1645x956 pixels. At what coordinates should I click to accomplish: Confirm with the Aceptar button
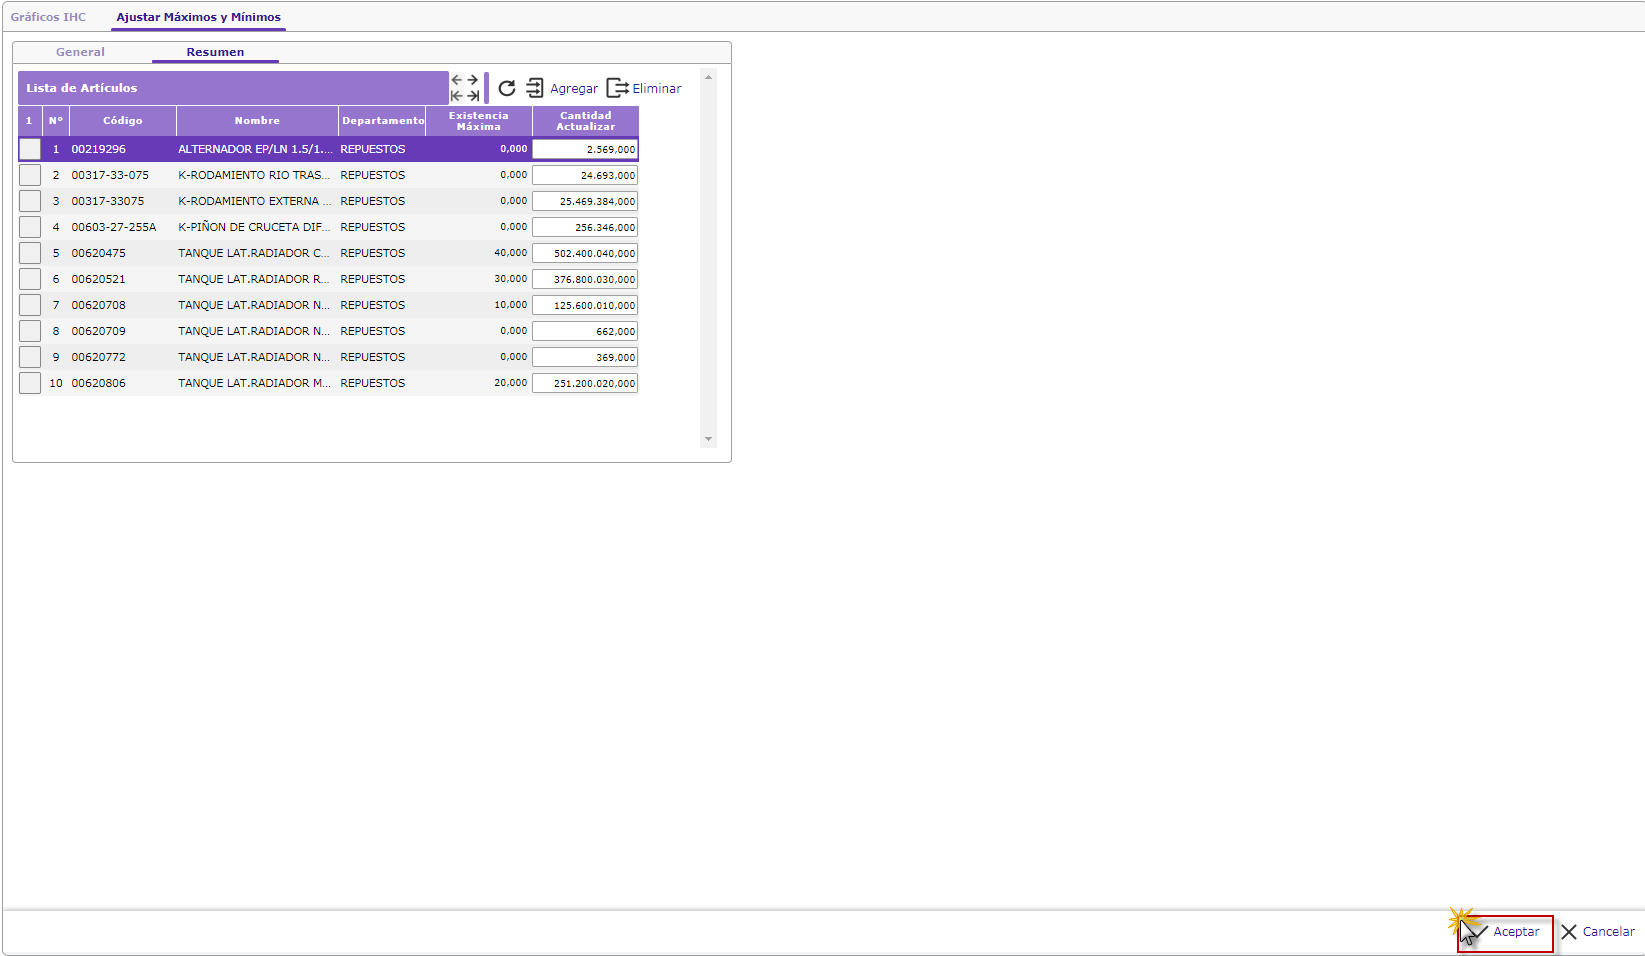point(1505,932)
